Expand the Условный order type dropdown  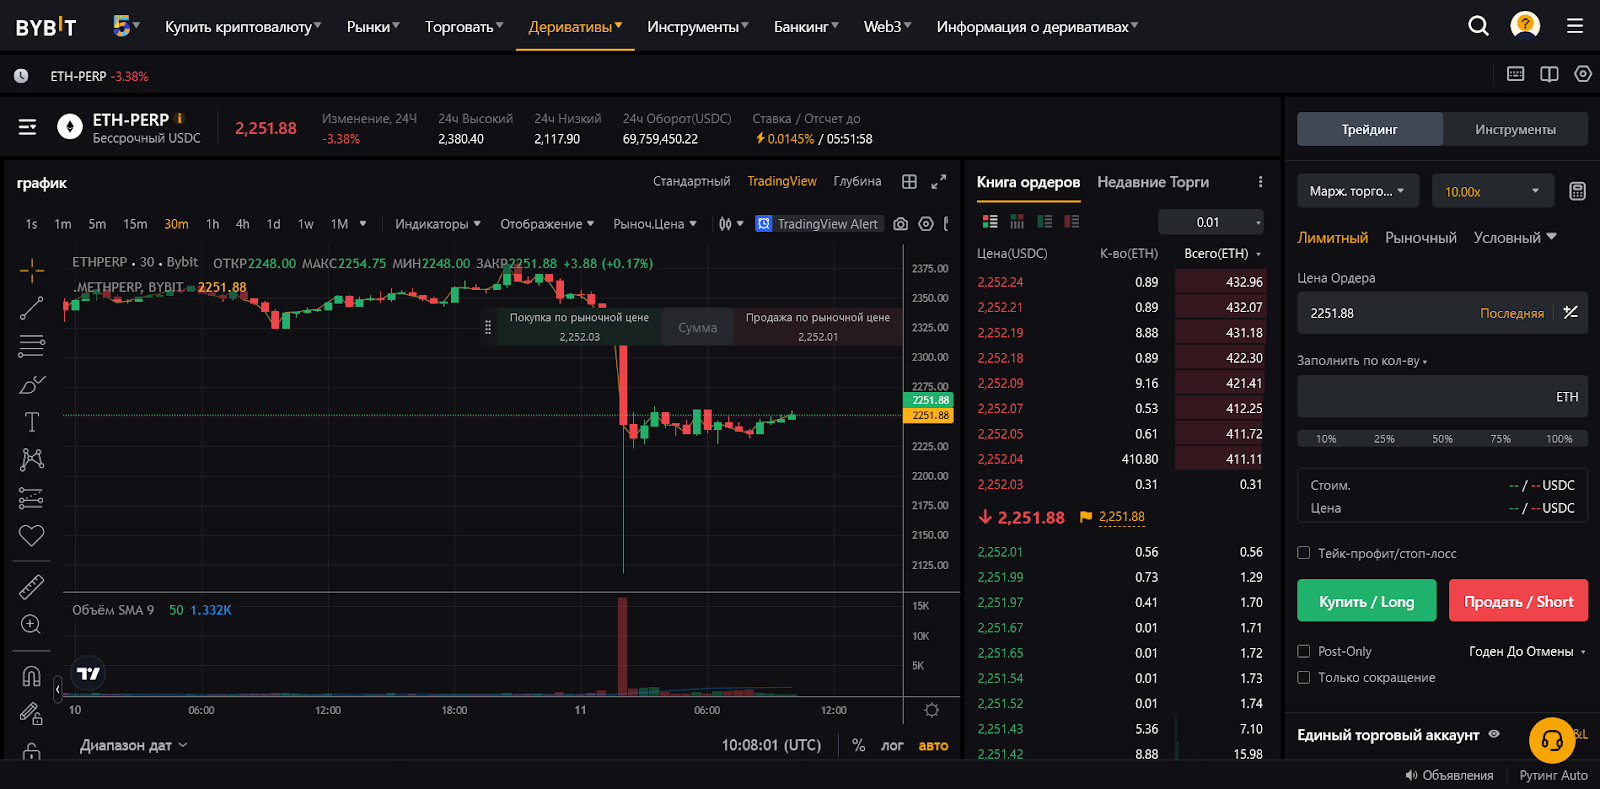tap(1515, 237)
